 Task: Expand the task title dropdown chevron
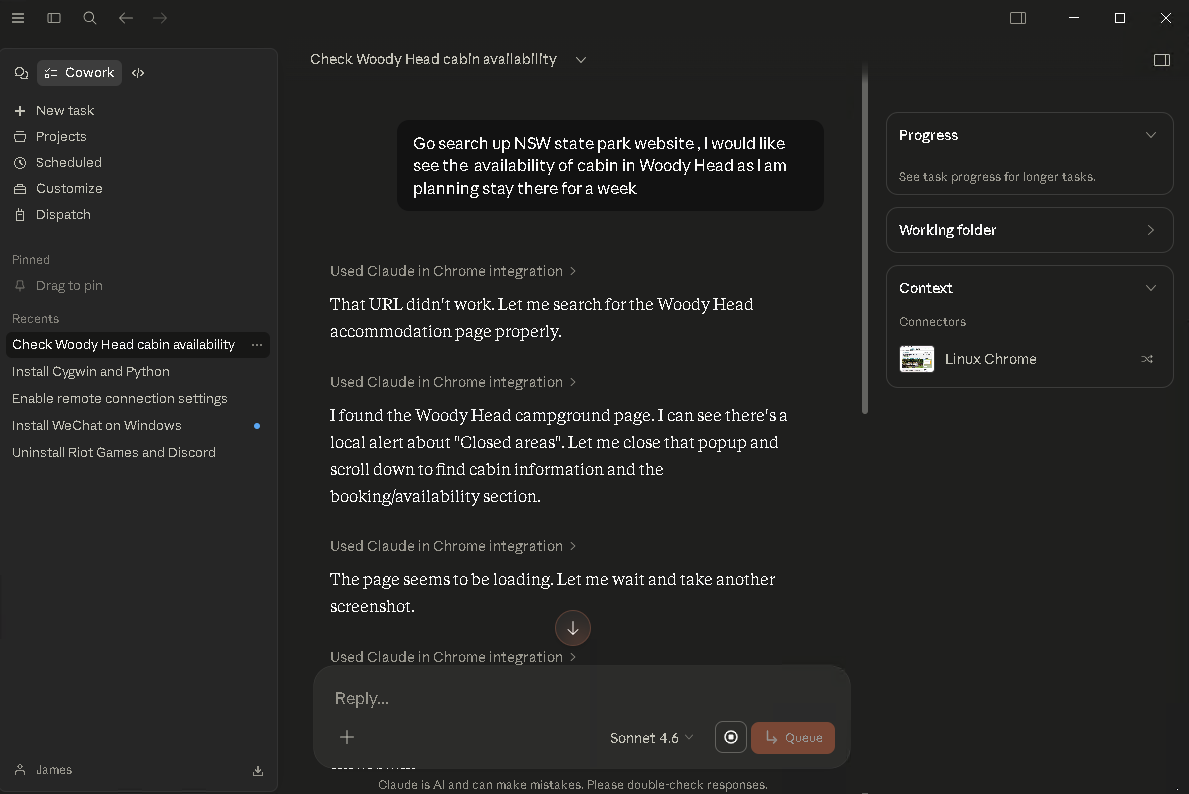click(x=581, y=60)
